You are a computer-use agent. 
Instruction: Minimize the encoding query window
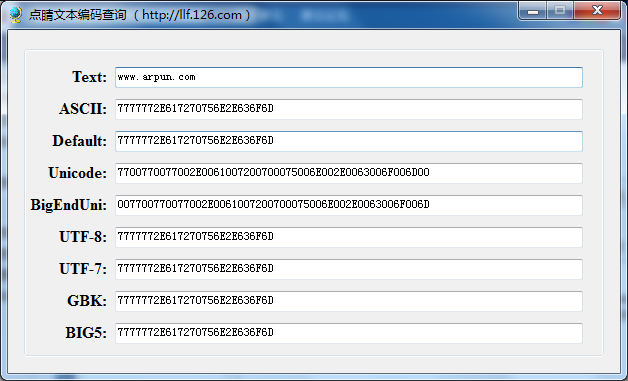pos(533,11)
